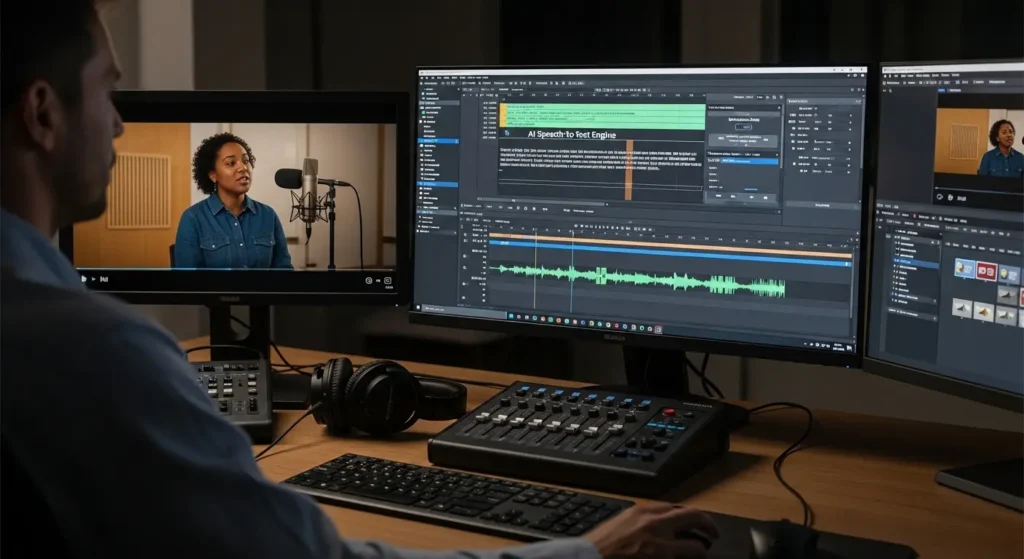Open the settings icon in the left video player
Viewport: 1024px width, 559px height.
(x=369, y=281)
